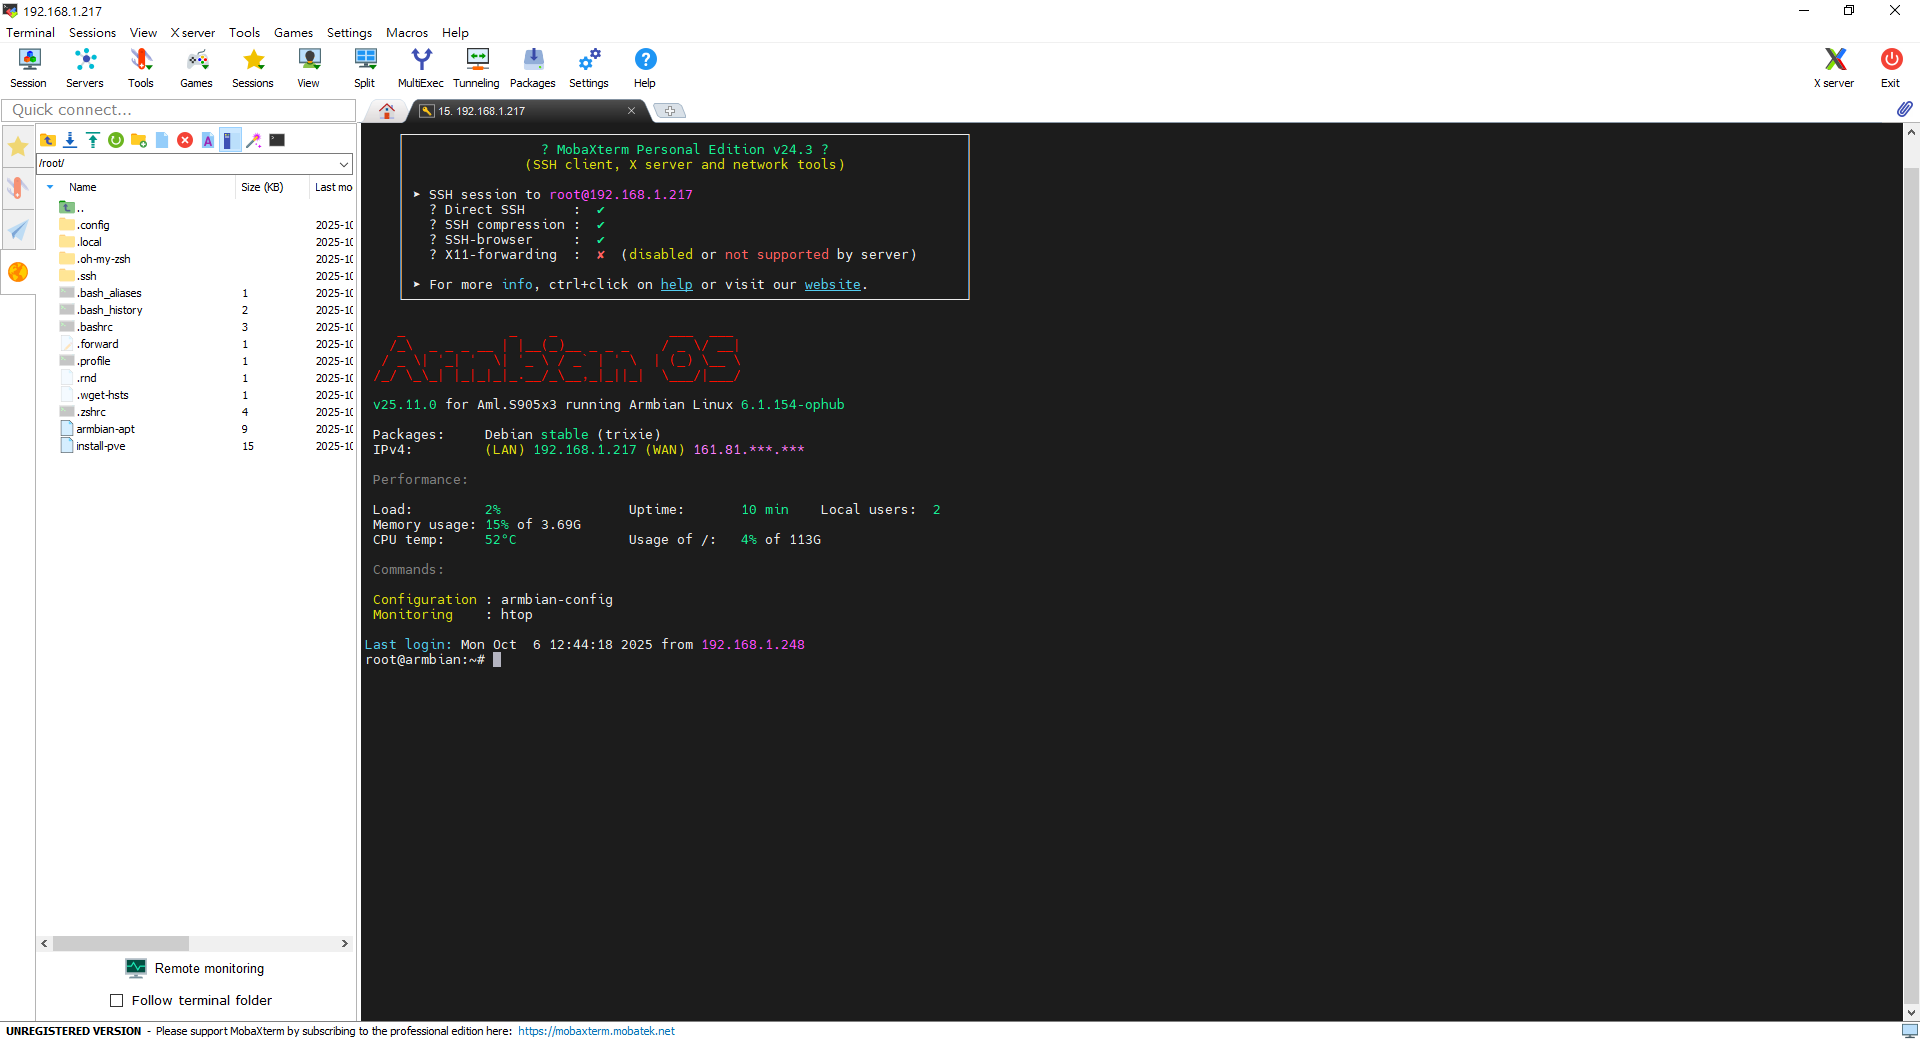The width and height of the screenshot is (1920, 1040).
Task: Click the blue download arrow icon
Action: (x=70, y=140)
